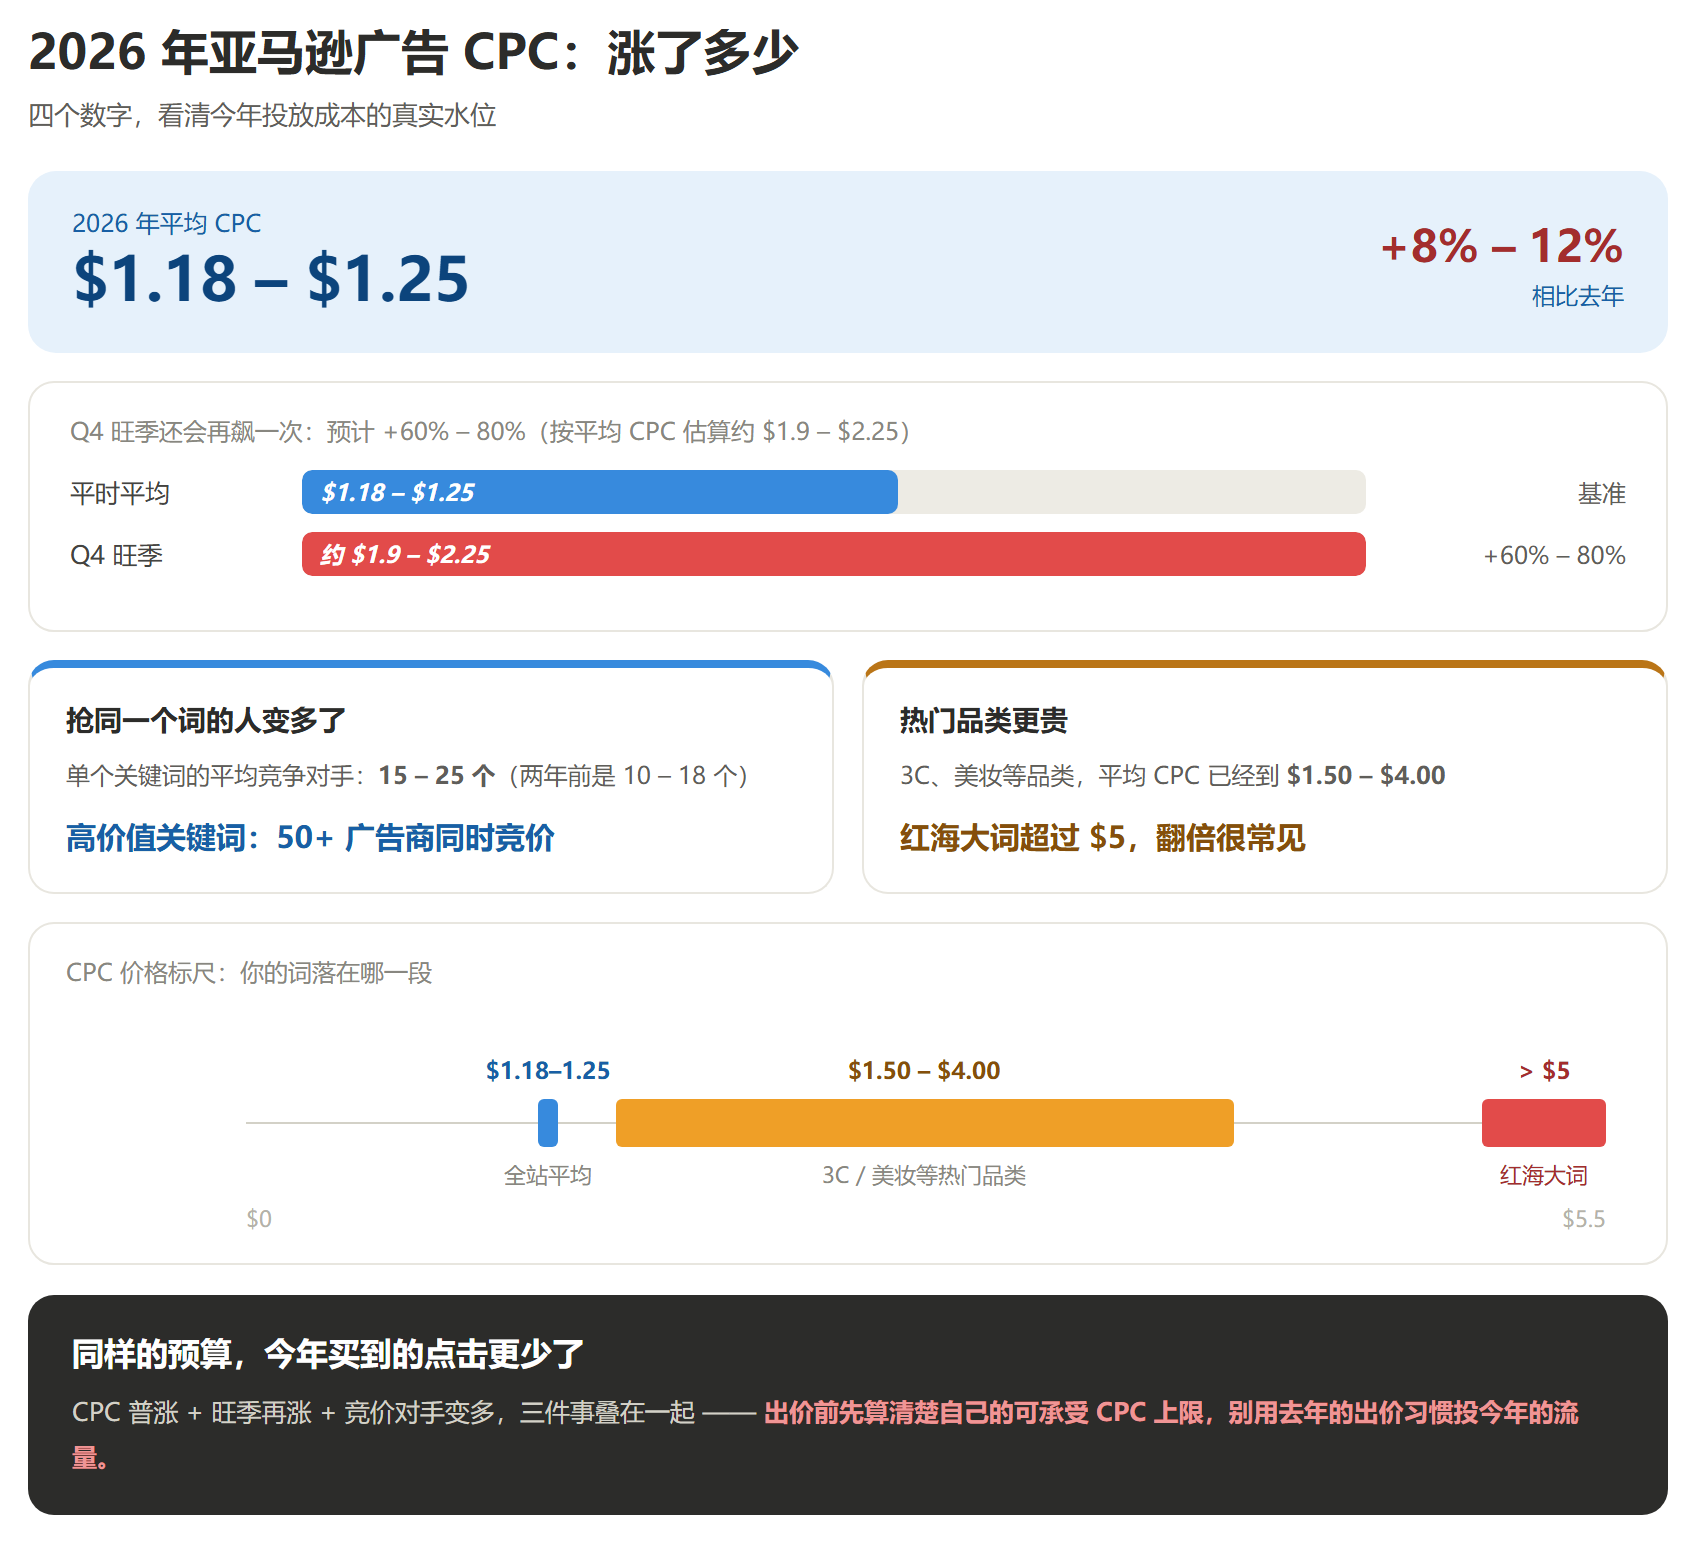The height and width of the screenshot is (1543, 1696).
Task: Click the red "约 $1.9 – $2.25" bar
Action: pyautogui.click(x=833, y=554)
